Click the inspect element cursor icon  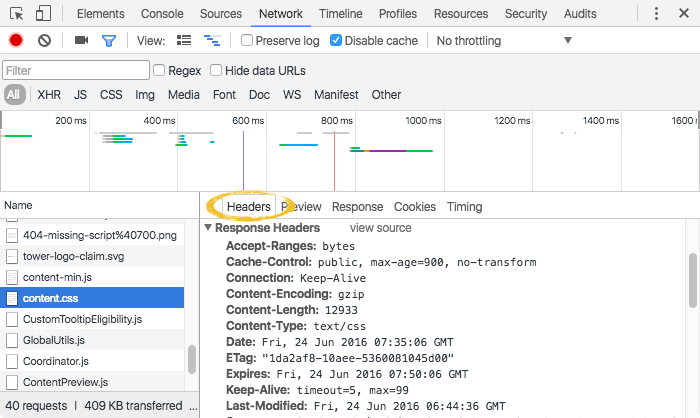tap(15, 14)
